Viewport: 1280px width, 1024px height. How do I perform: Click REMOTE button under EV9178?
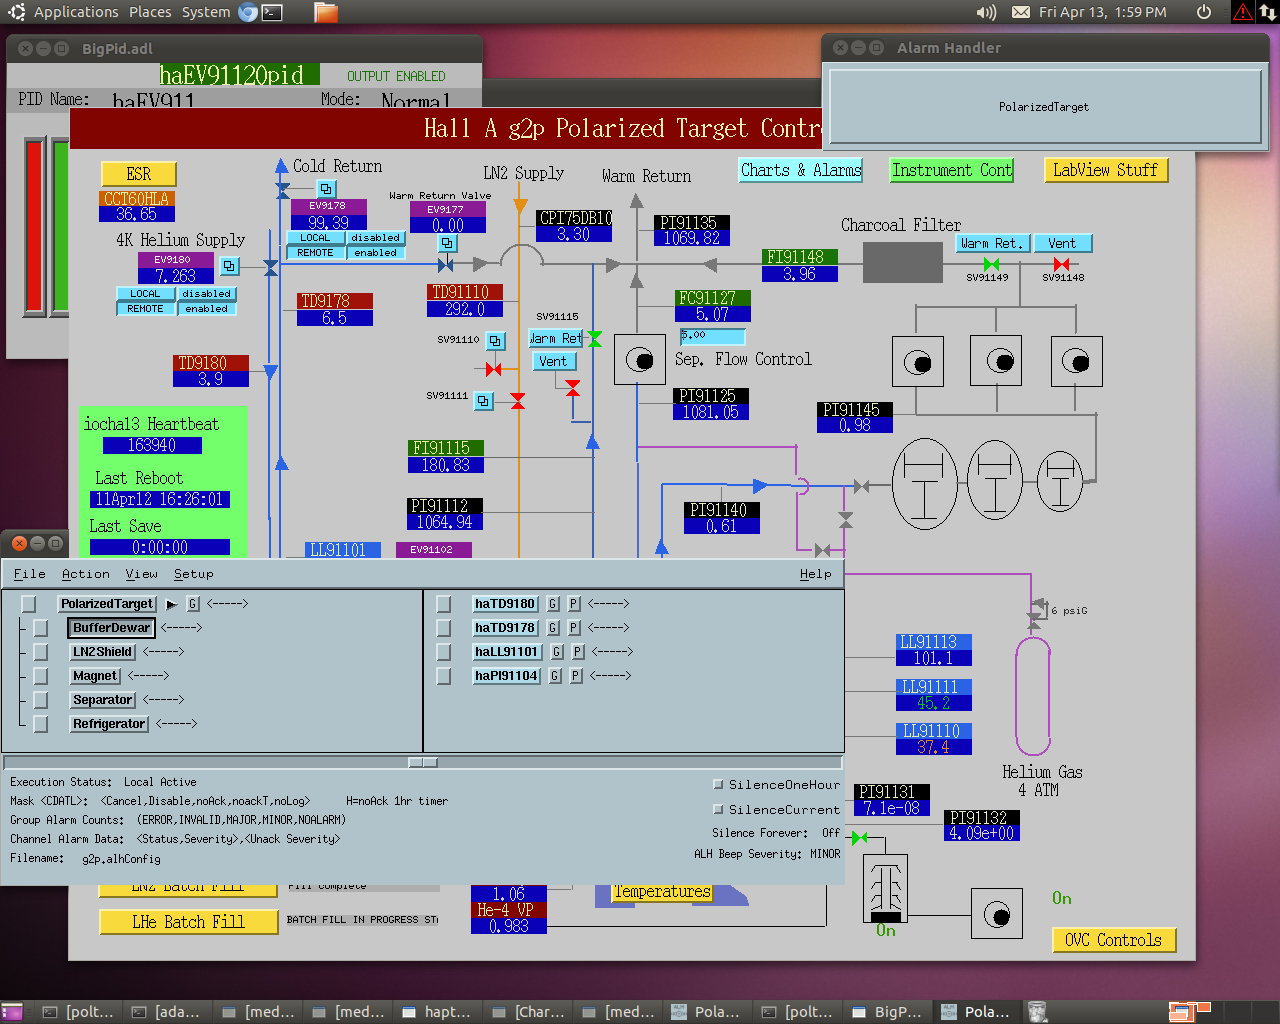[x=315, y=253]
